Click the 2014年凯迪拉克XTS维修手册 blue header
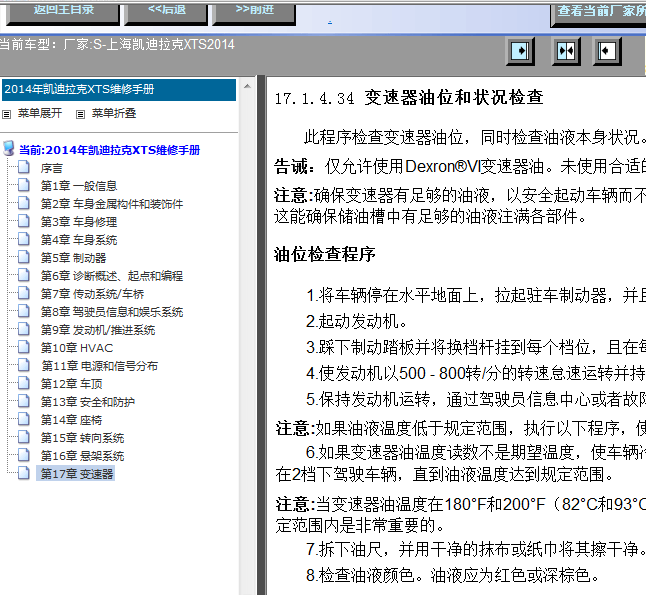This screenshot has width=646, height=595. [119, 89]
